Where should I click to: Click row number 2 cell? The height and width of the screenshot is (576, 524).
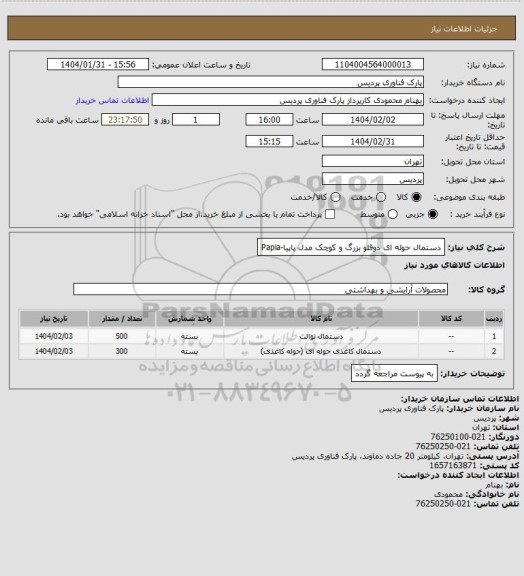point(494,352)
